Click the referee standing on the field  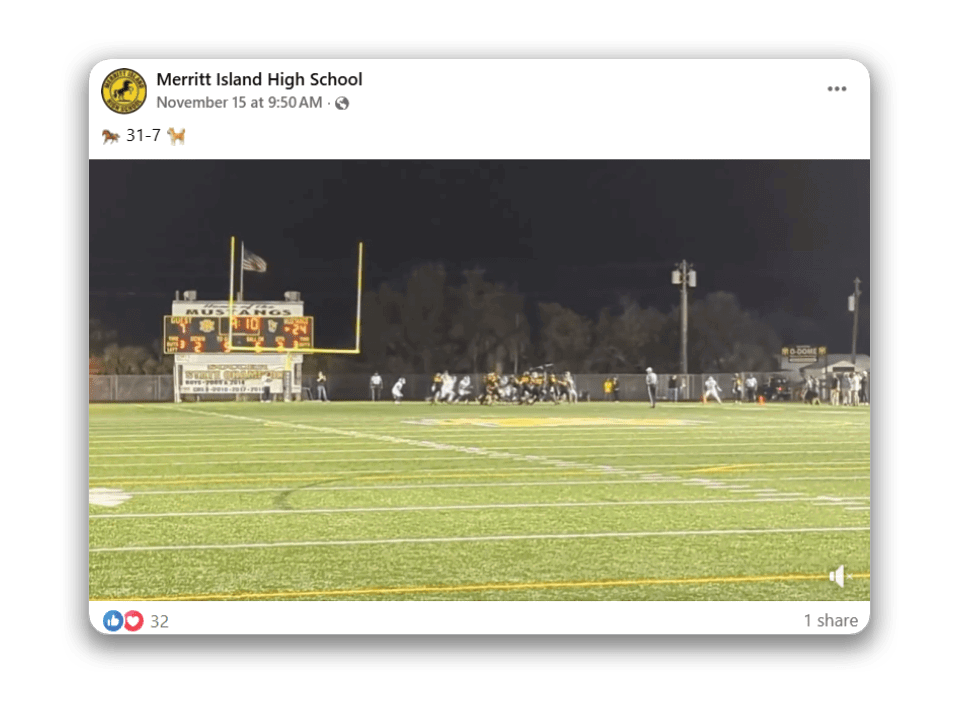click(x=651, y=387)
